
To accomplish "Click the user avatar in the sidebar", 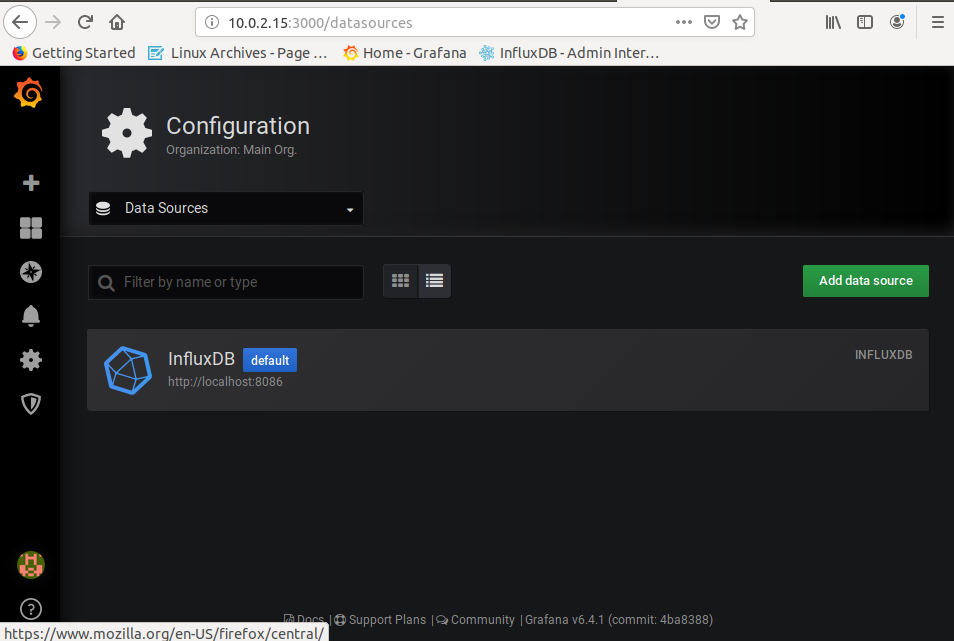I will click(x=30, y=565).
